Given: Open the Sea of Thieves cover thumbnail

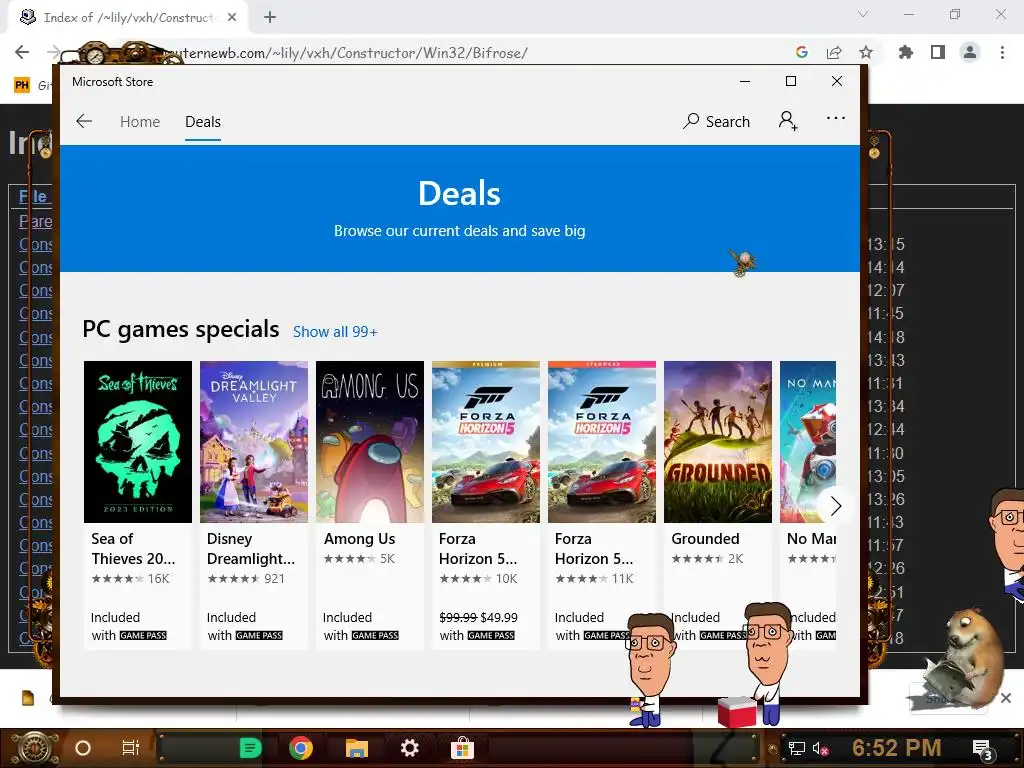Looking at the screenshot, I should (x=138, y=441).
